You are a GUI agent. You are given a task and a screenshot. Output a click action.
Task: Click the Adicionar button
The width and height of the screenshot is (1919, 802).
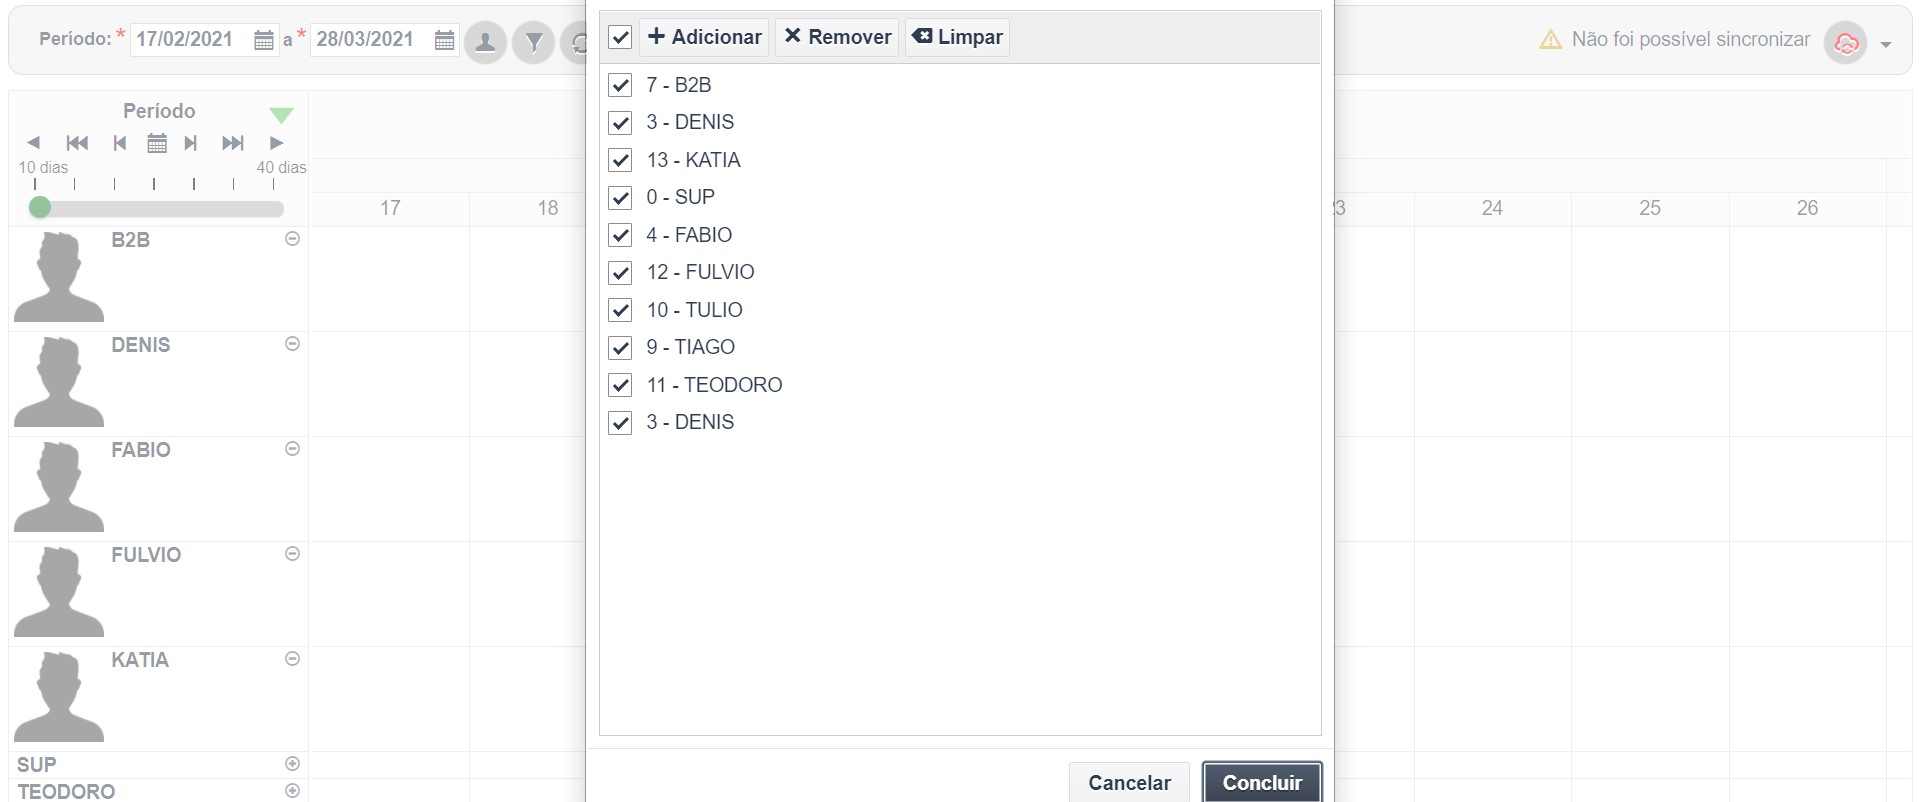[704, 37]
